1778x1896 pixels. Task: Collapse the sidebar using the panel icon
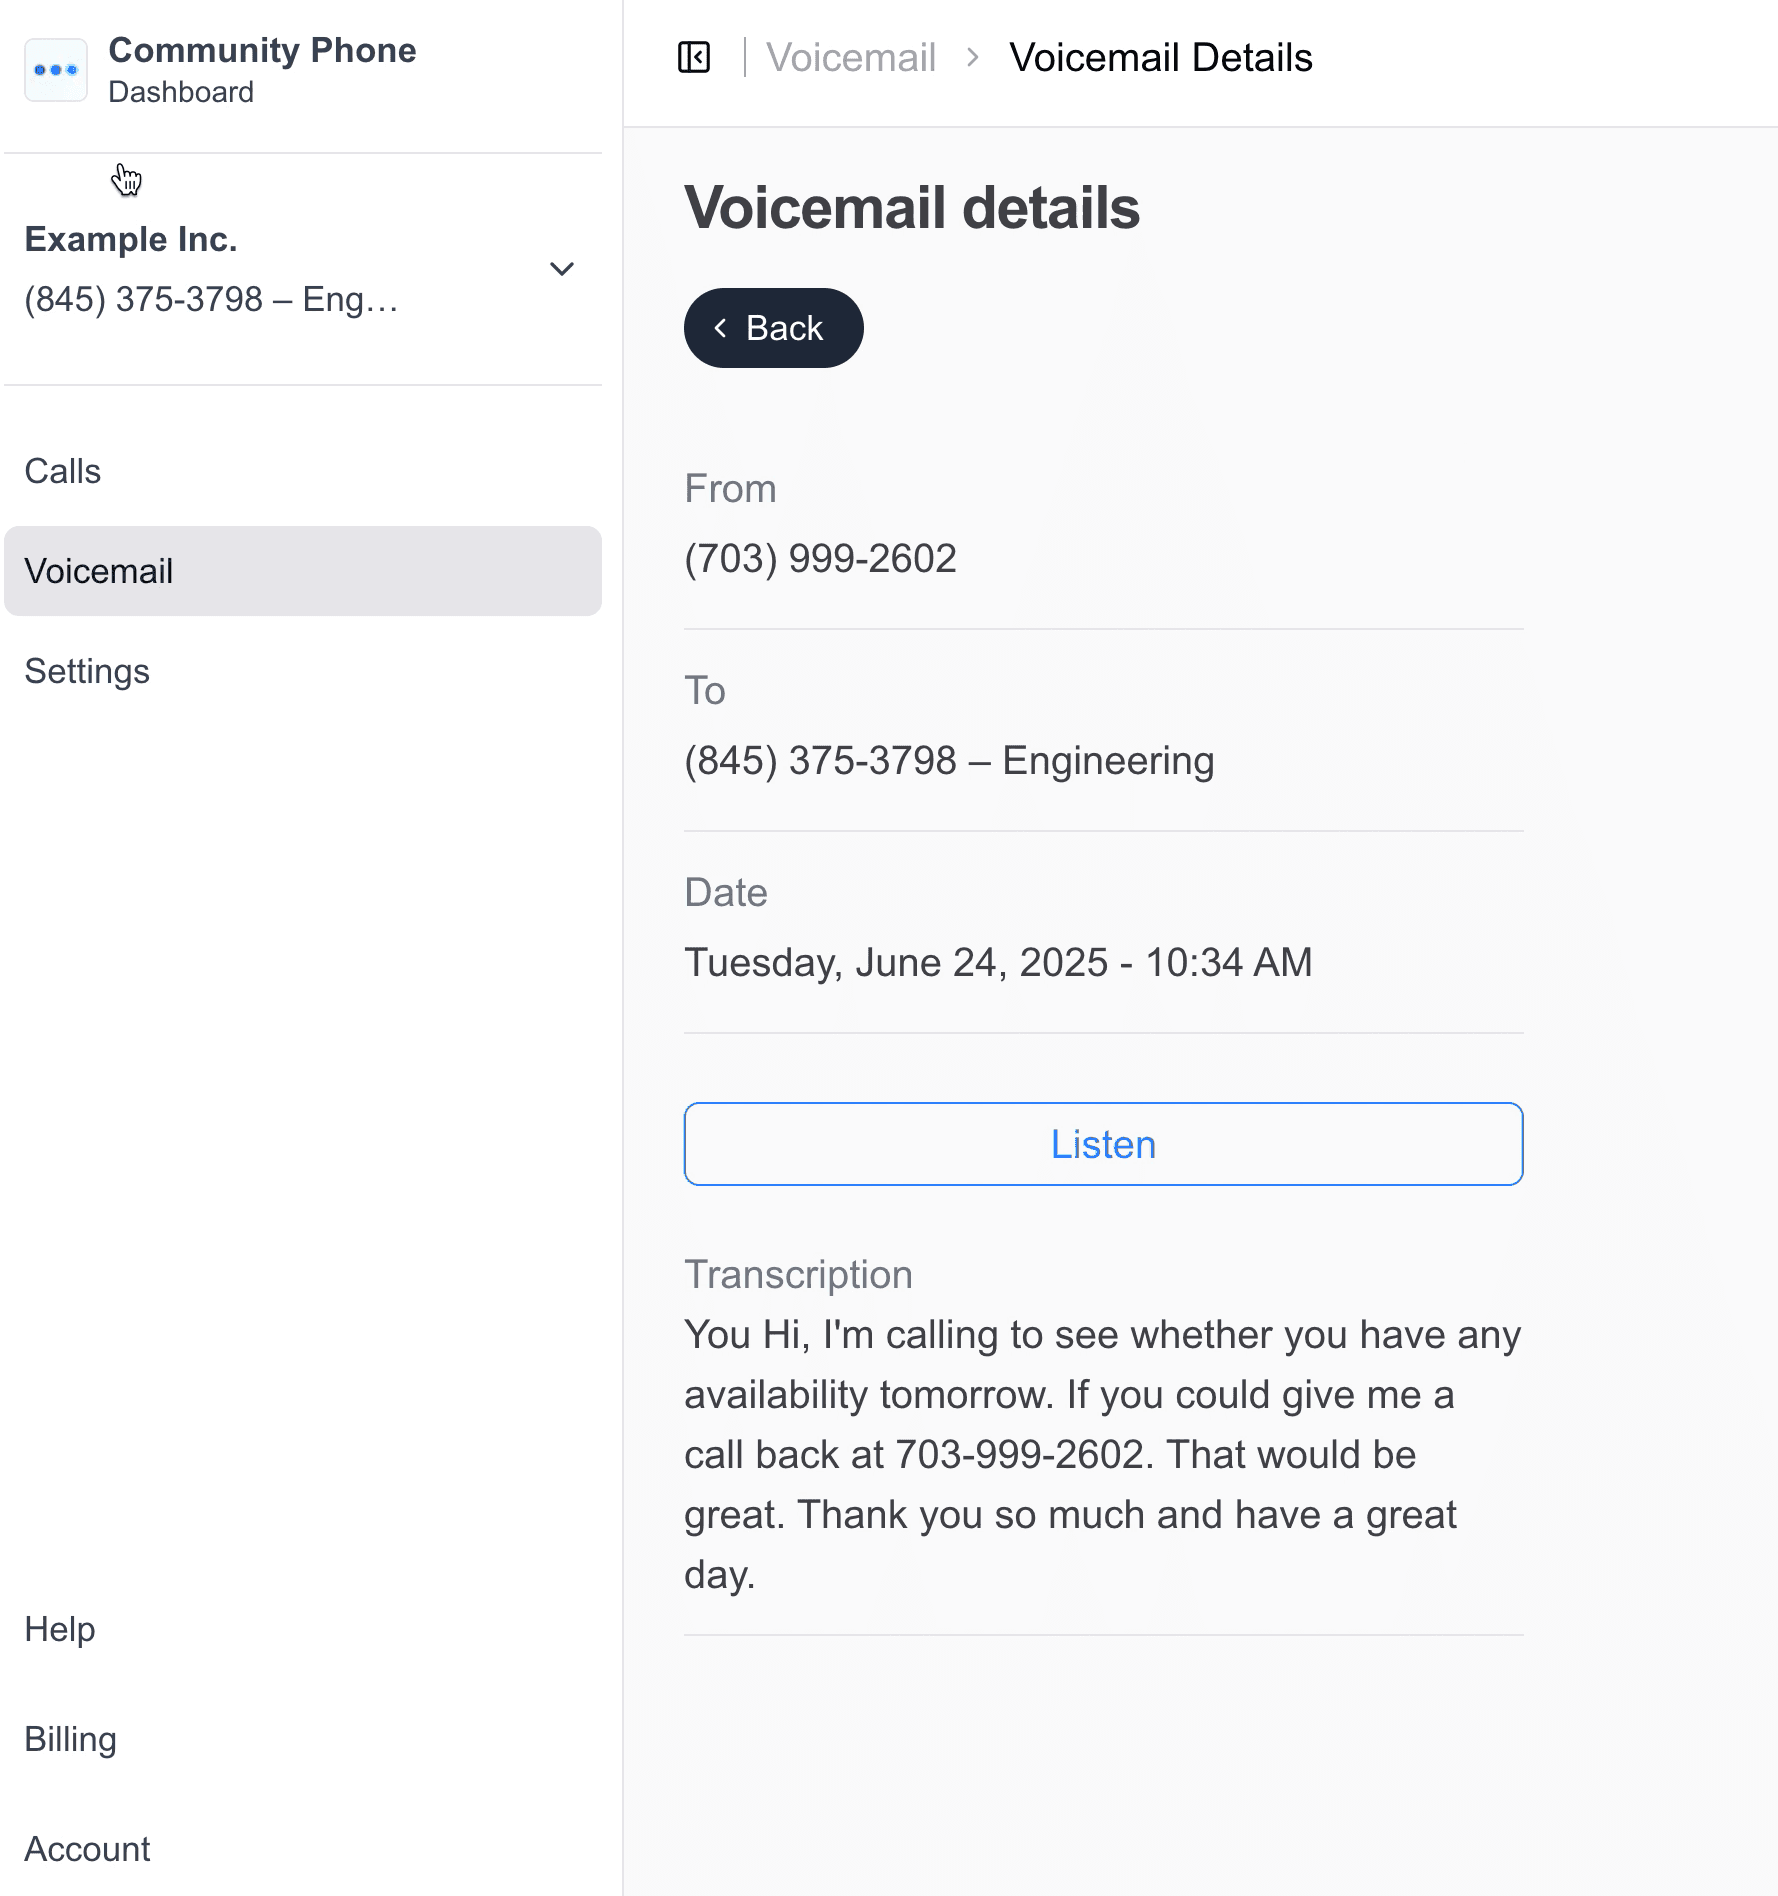pyautogui.click(x=693, y=58)
